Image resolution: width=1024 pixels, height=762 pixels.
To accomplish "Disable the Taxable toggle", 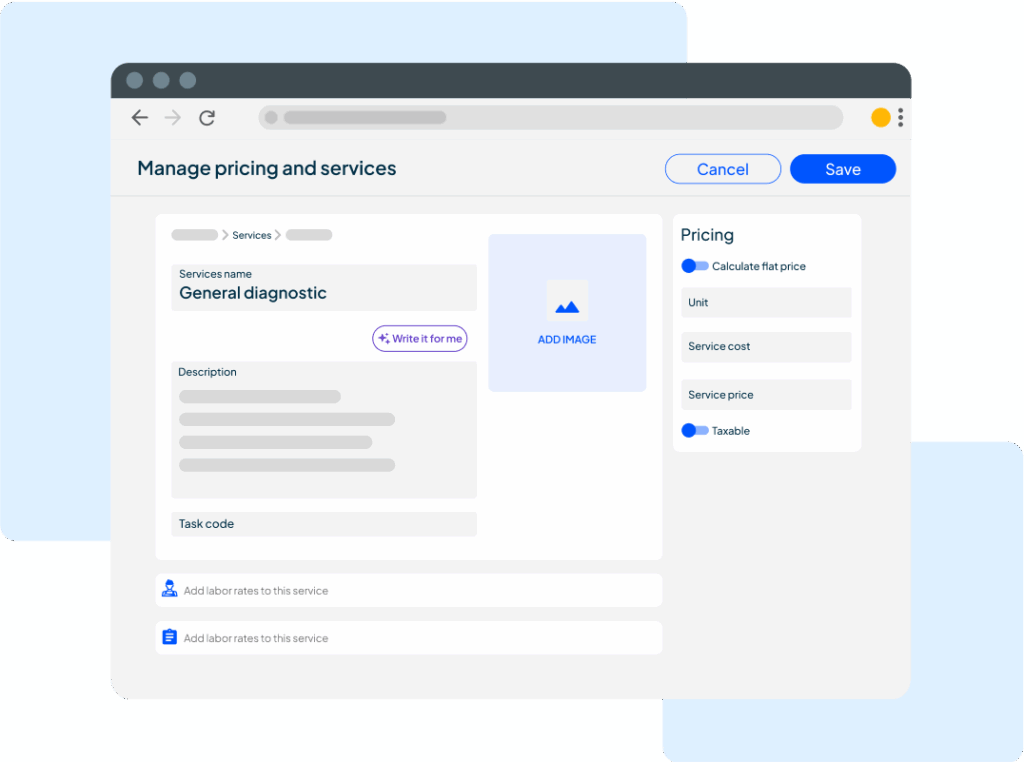I will (x=694, y=430).
